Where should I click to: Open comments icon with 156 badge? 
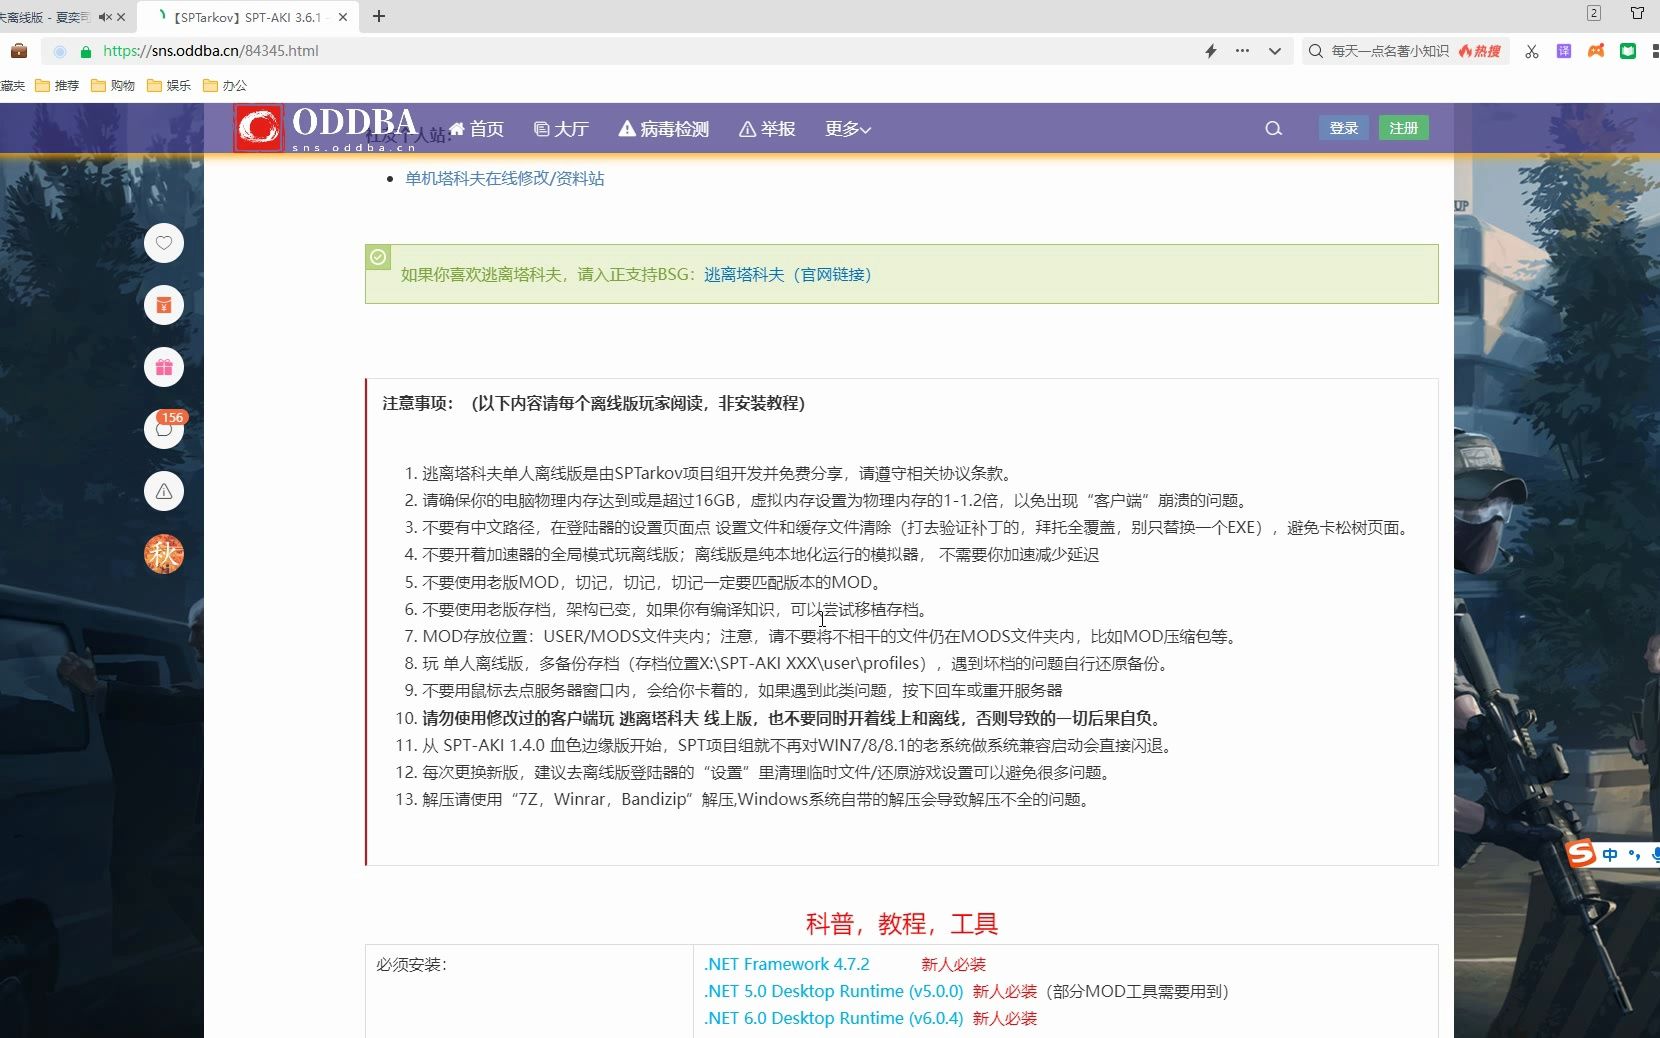click(x=164, y=429)
